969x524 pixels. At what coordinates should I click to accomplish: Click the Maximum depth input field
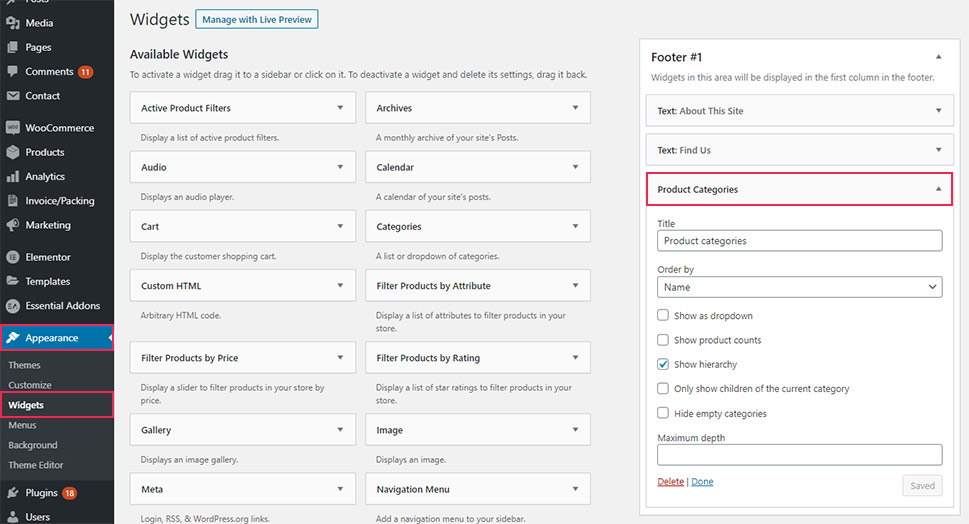tap(799, 455)
